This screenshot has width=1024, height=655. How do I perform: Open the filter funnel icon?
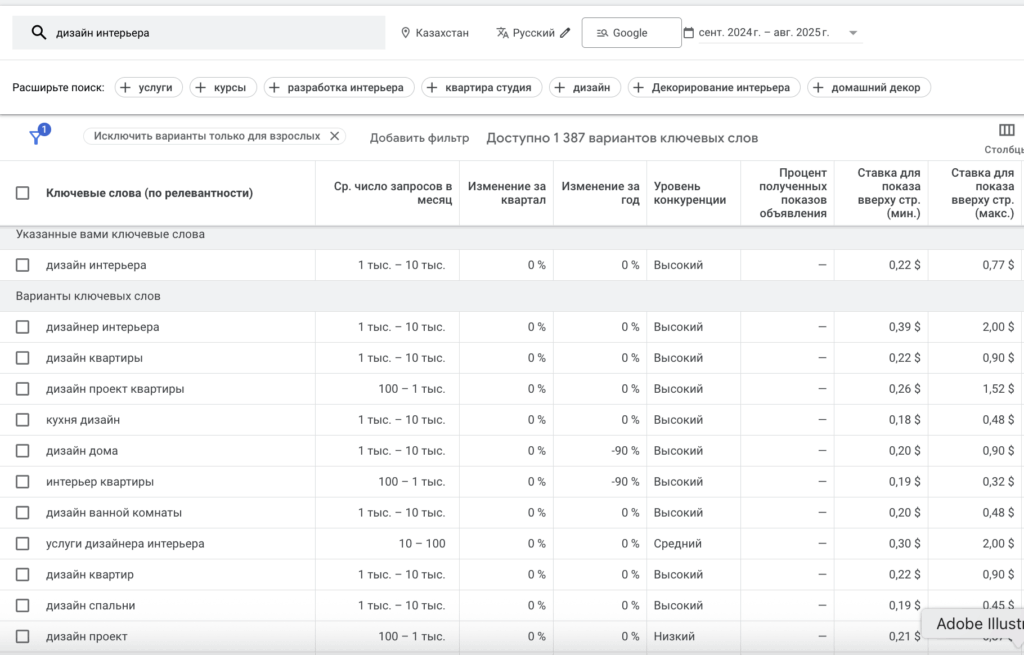coord(37,137)
